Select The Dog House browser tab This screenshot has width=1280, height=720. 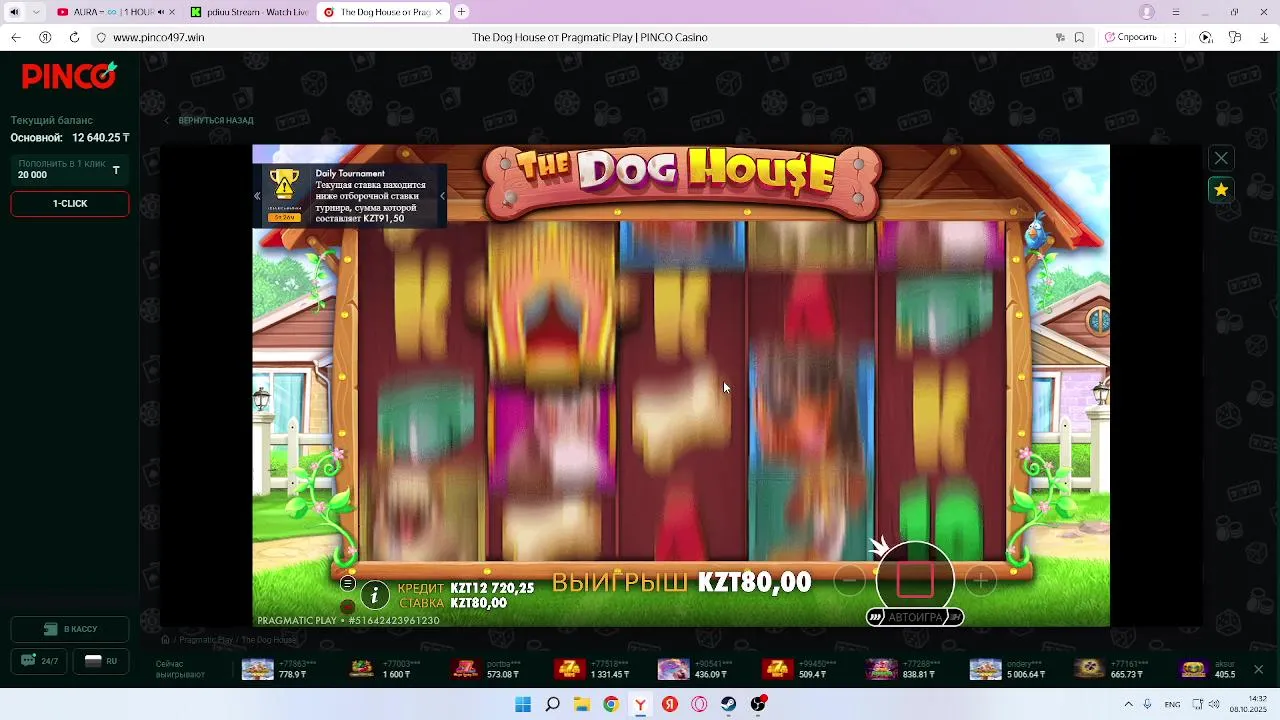(382, 12)
